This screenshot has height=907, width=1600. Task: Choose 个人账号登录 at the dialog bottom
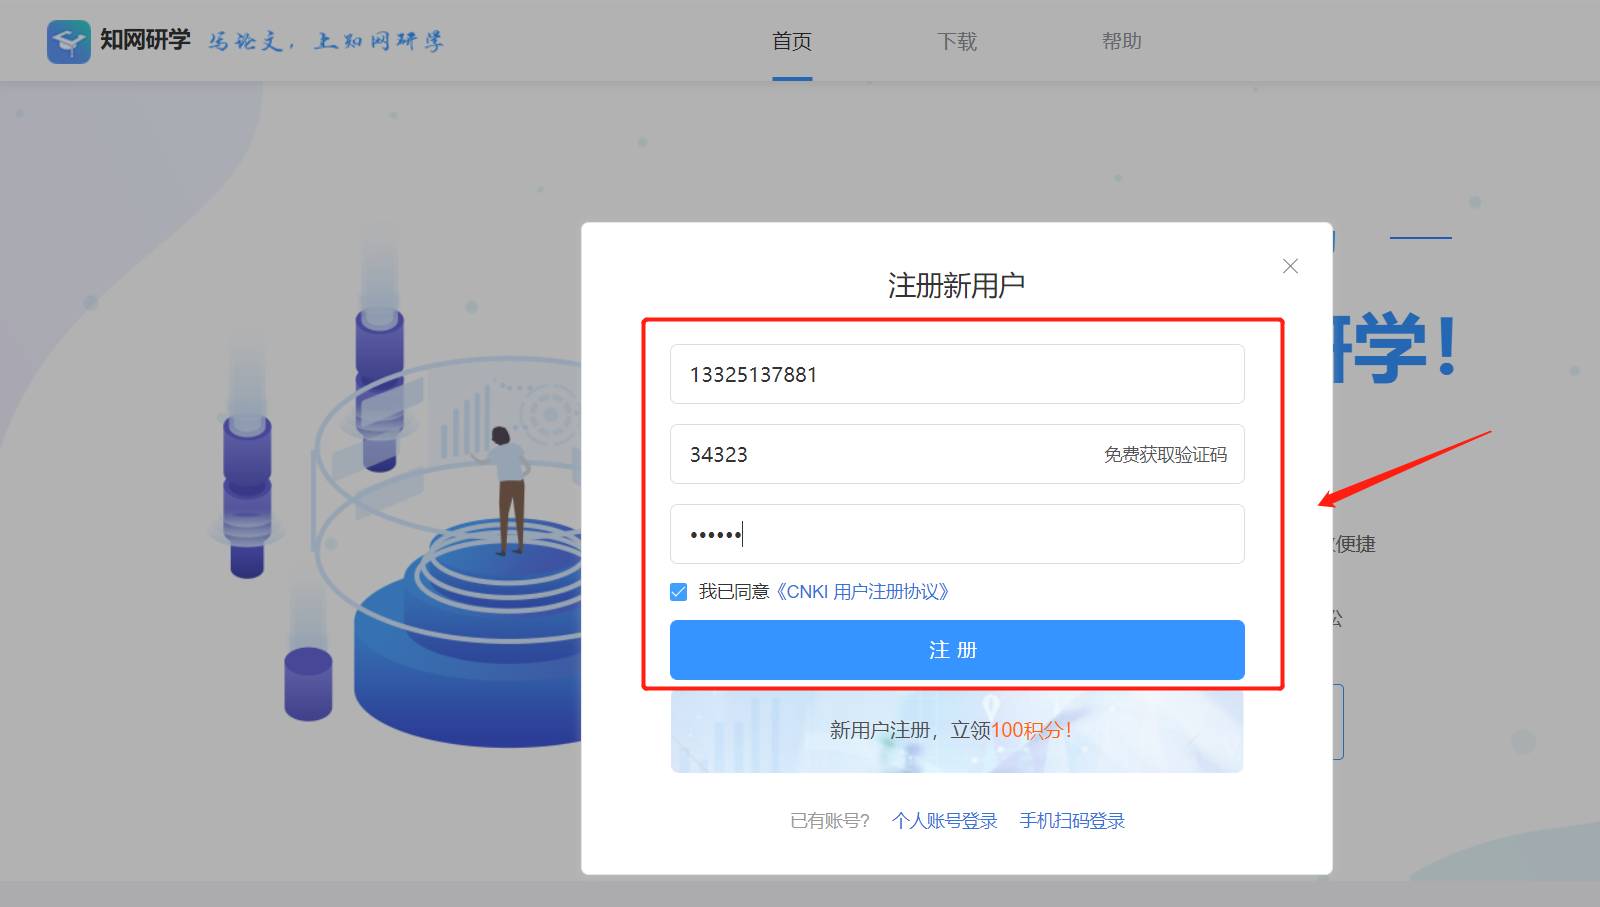[944, 821]
